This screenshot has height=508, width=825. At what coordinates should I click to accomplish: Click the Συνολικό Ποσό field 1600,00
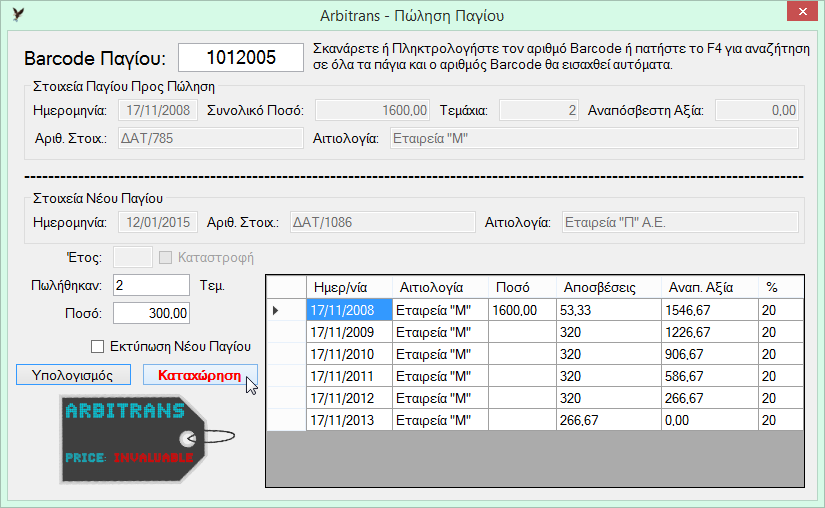(373, 110)
